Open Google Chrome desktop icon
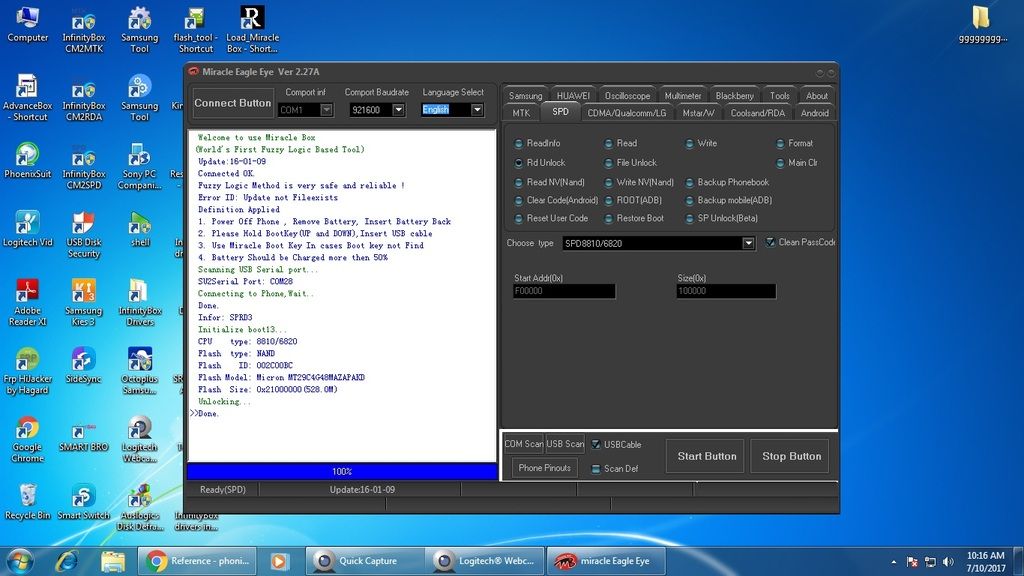 (27, 440)
